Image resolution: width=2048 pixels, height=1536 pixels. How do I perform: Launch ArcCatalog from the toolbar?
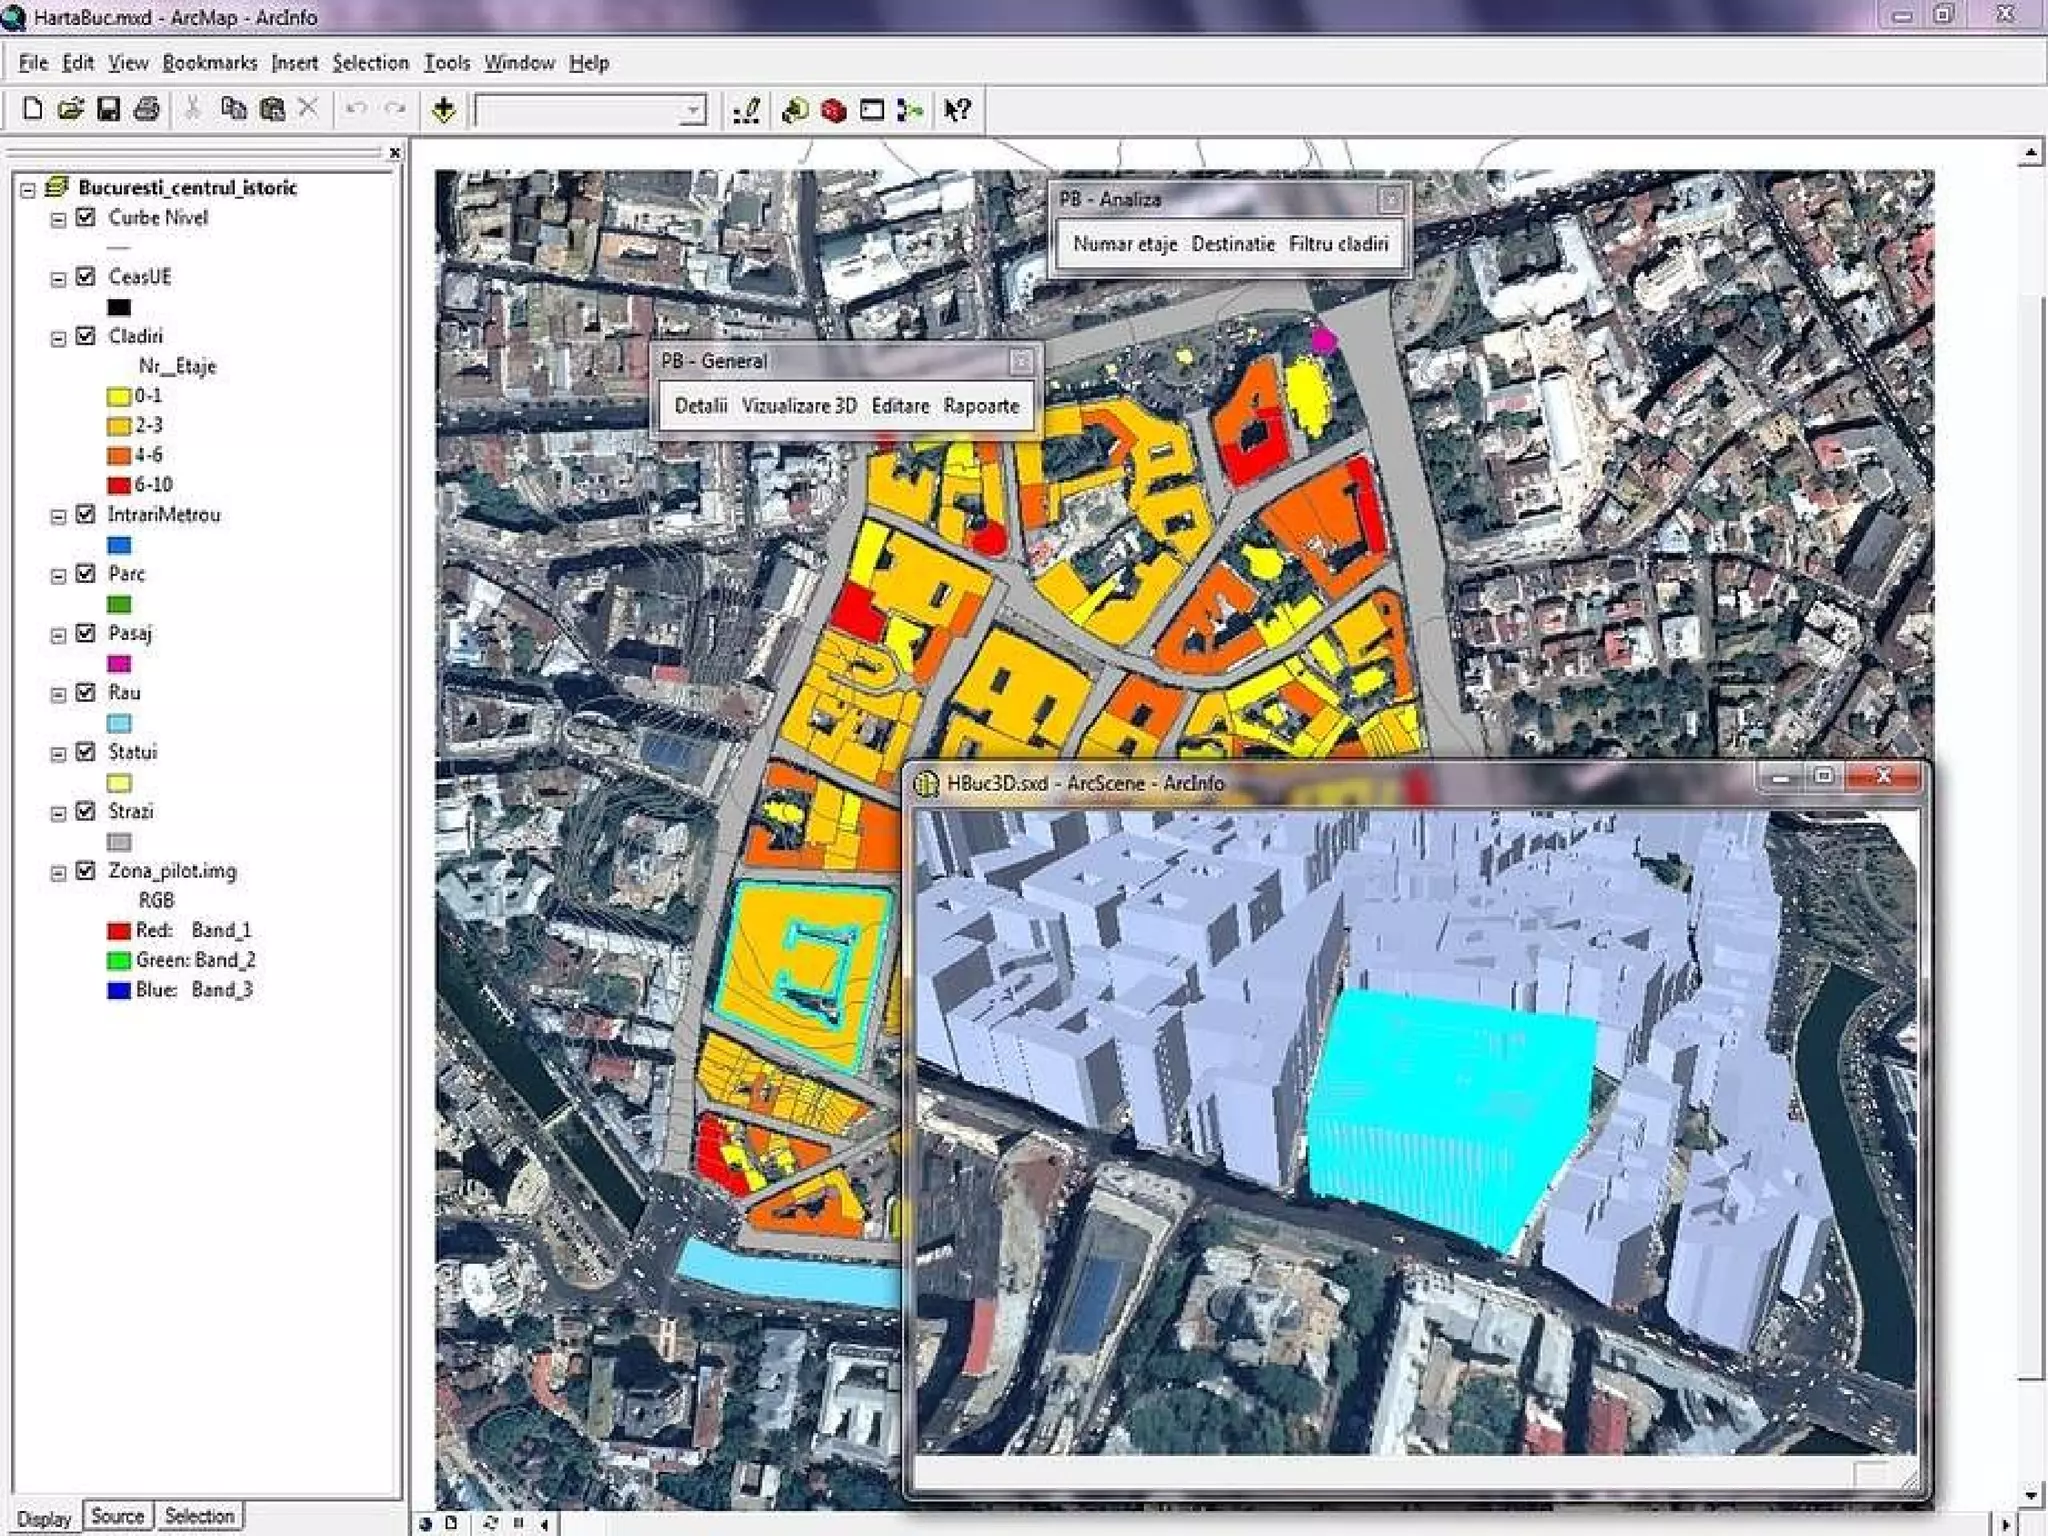tap(795, 110)
